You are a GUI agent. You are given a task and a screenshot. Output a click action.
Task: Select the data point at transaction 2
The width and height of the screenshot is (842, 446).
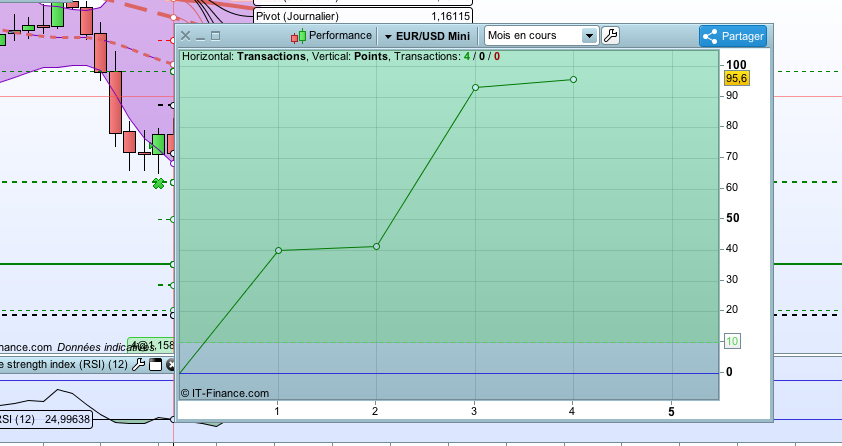[x=376, y=246]
